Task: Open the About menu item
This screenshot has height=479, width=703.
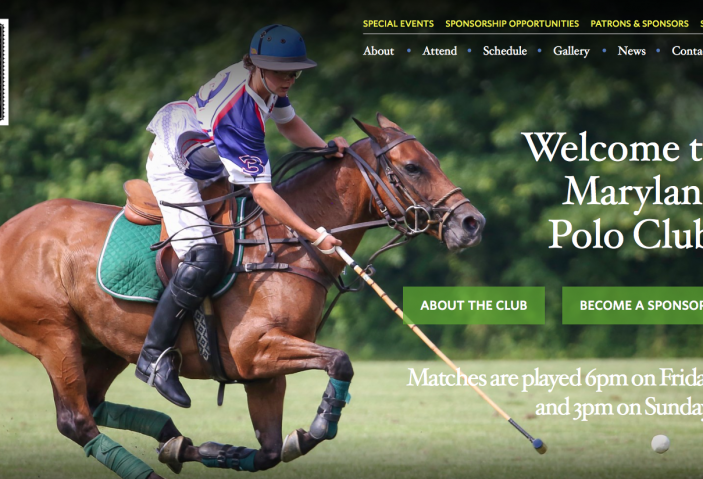Action: [378, 51]
